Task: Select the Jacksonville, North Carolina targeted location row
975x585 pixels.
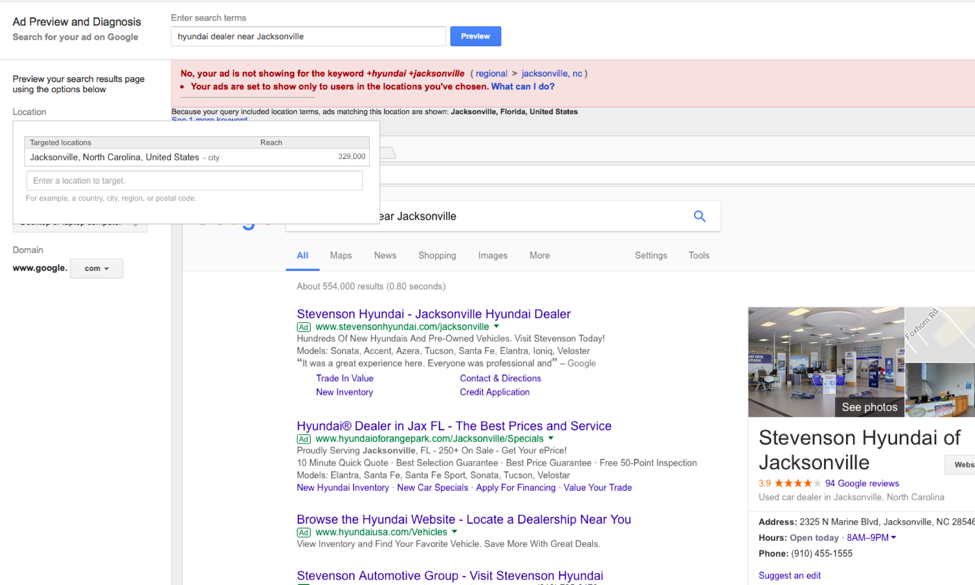Action: point(197,157)
